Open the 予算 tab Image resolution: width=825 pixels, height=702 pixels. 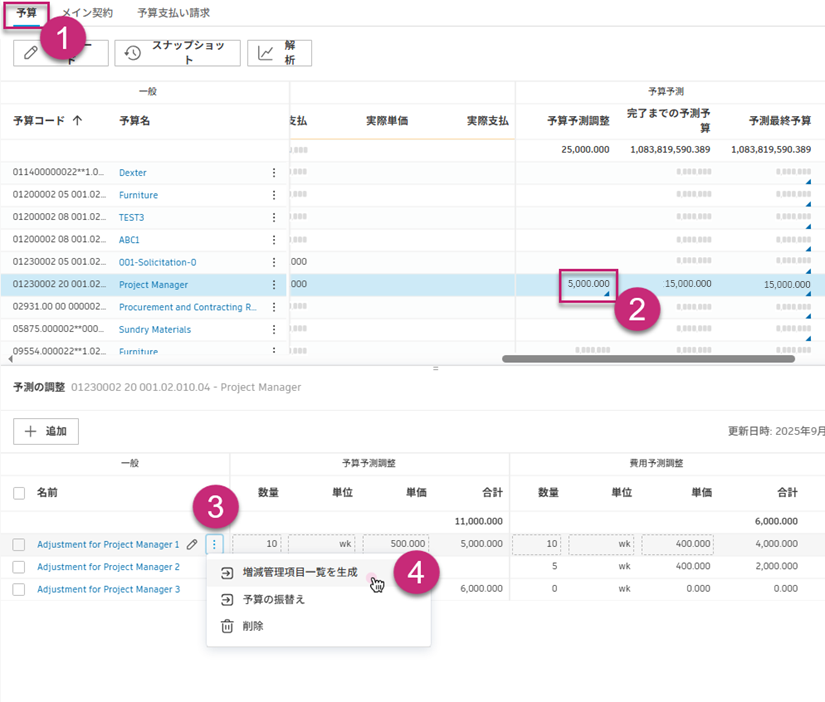tap(26, 13)
